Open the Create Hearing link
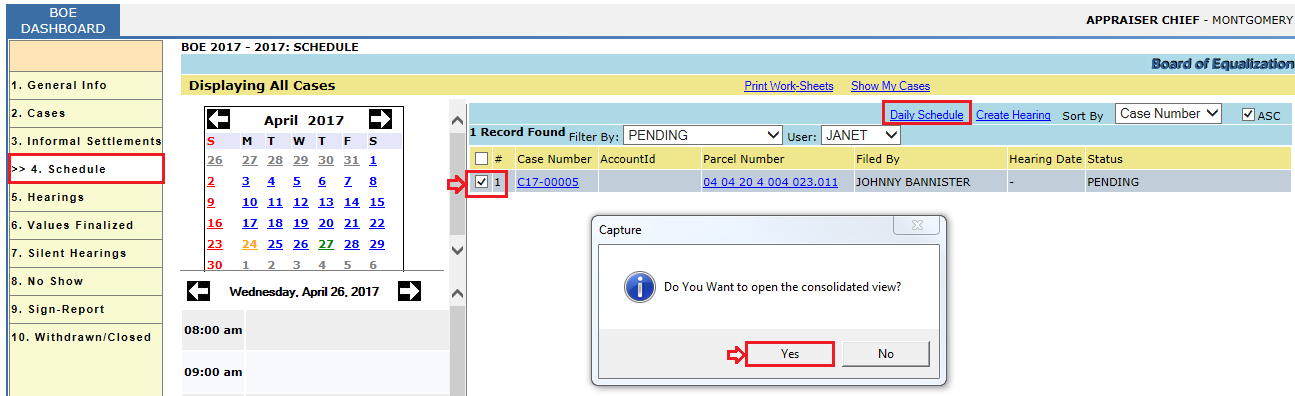Image resolution: width=1295 pixels, height=396 pixels. point(1013,115)
